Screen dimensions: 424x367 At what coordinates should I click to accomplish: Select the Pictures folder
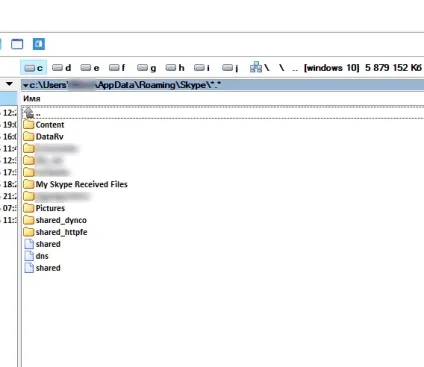pyautogui.click(x=44, y=208)
